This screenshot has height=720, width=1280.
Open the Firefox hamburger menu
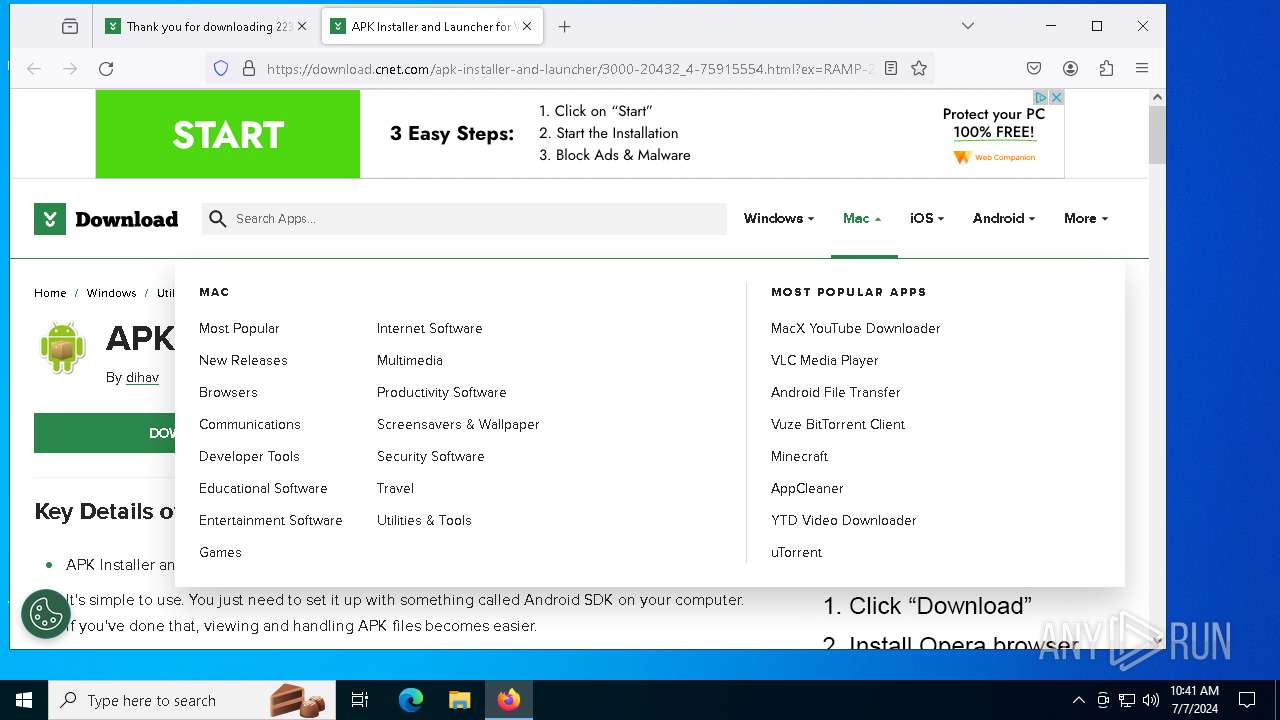click(x=1142, y=68)
